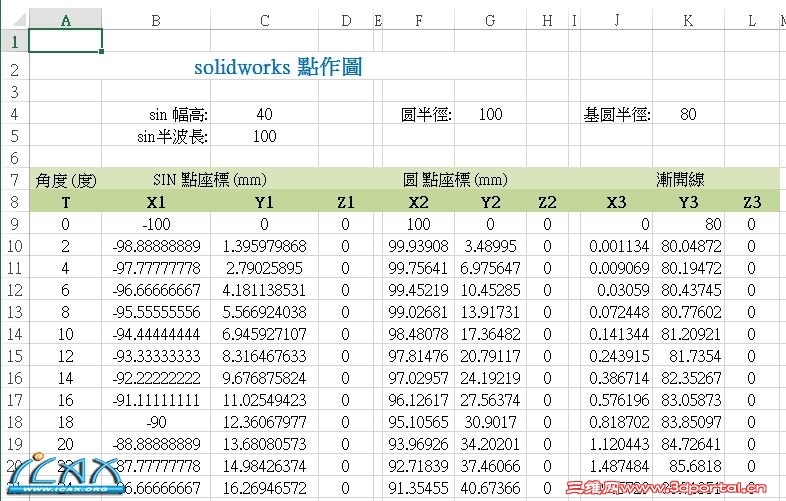
Task: Select base circle radius value 80 in K4
Action: tap(688, 114)
